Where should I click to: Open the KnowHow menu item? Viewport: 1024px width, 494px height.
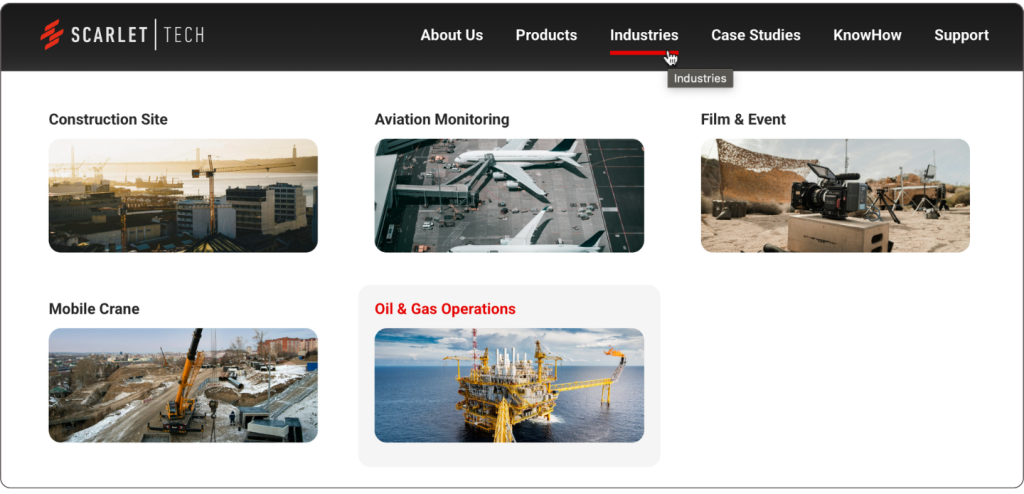tap(867, 35)
